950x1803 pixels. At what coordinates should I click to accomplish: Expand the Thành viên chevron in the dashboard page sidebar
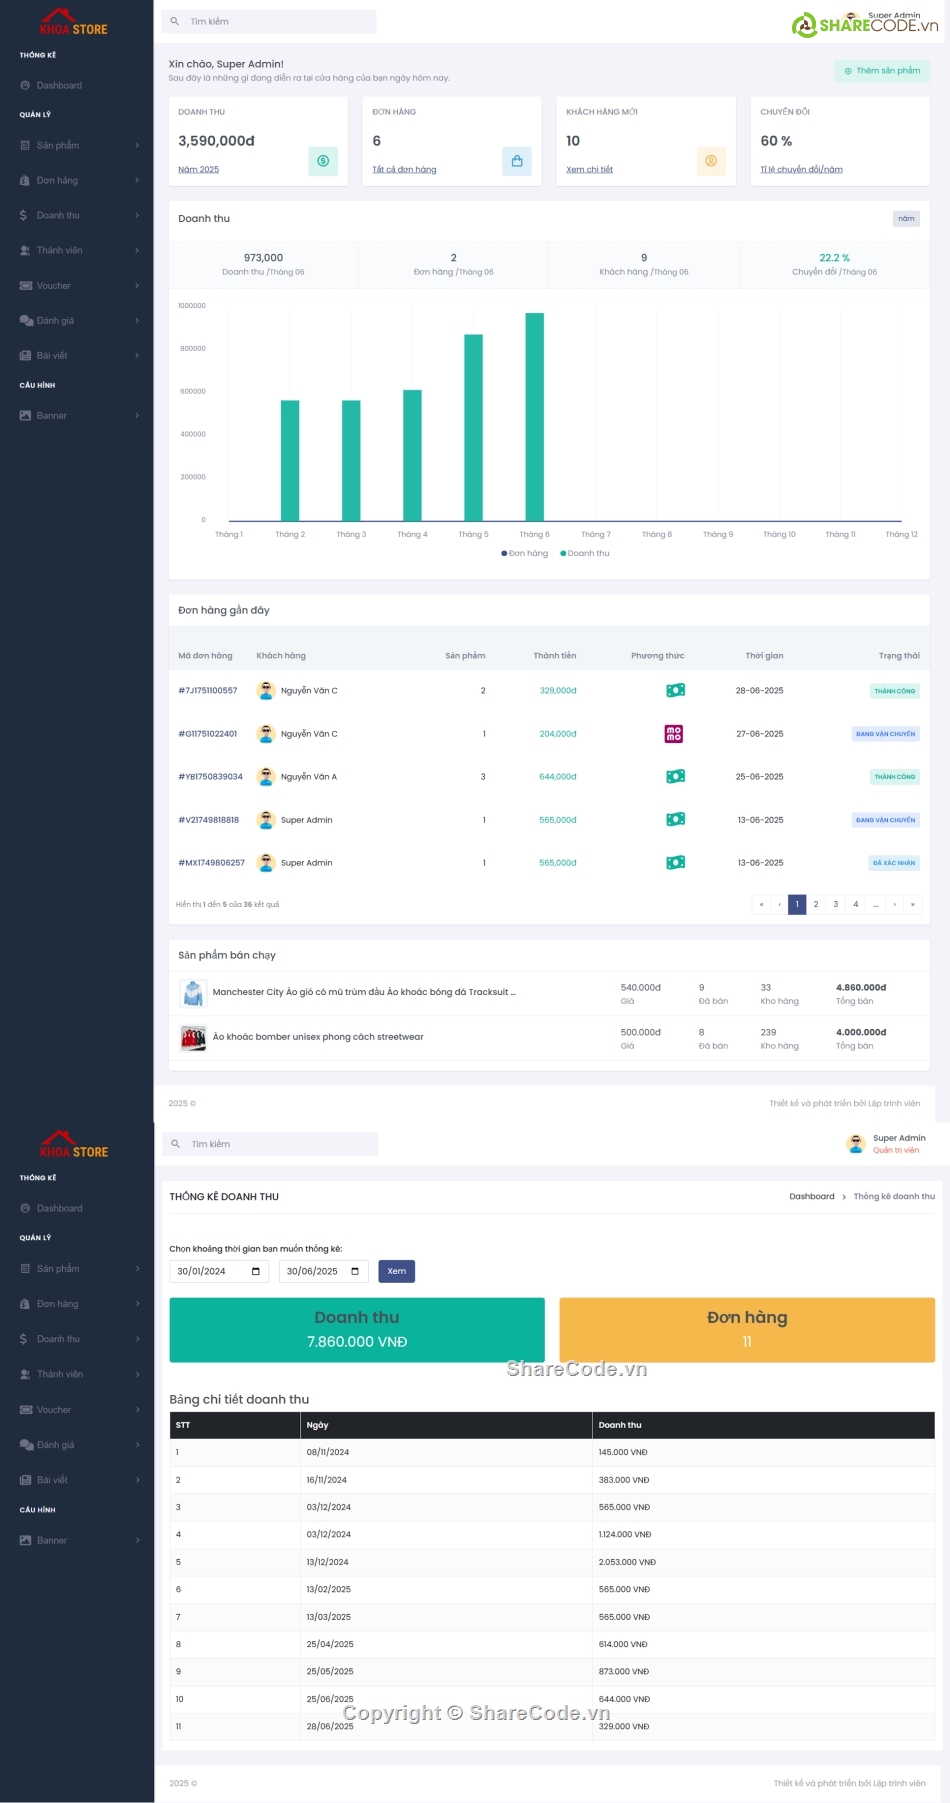click(x=137, y=251)
